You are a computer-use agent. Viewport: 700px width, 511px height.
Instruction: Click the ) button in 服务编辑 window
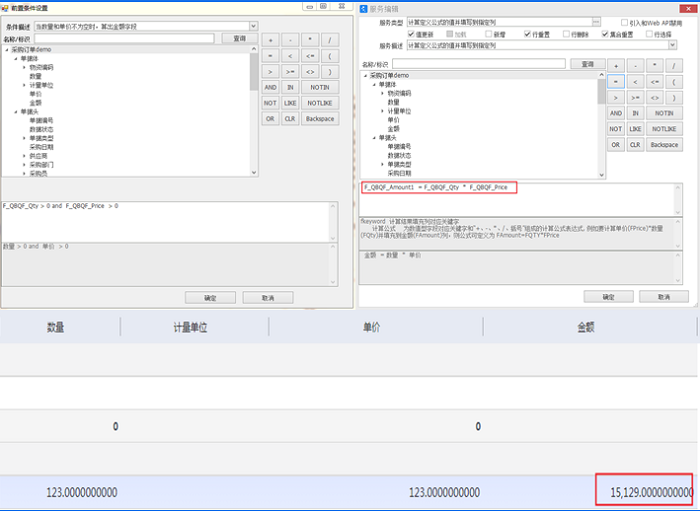pyautogui.click(x=674, y=97)
